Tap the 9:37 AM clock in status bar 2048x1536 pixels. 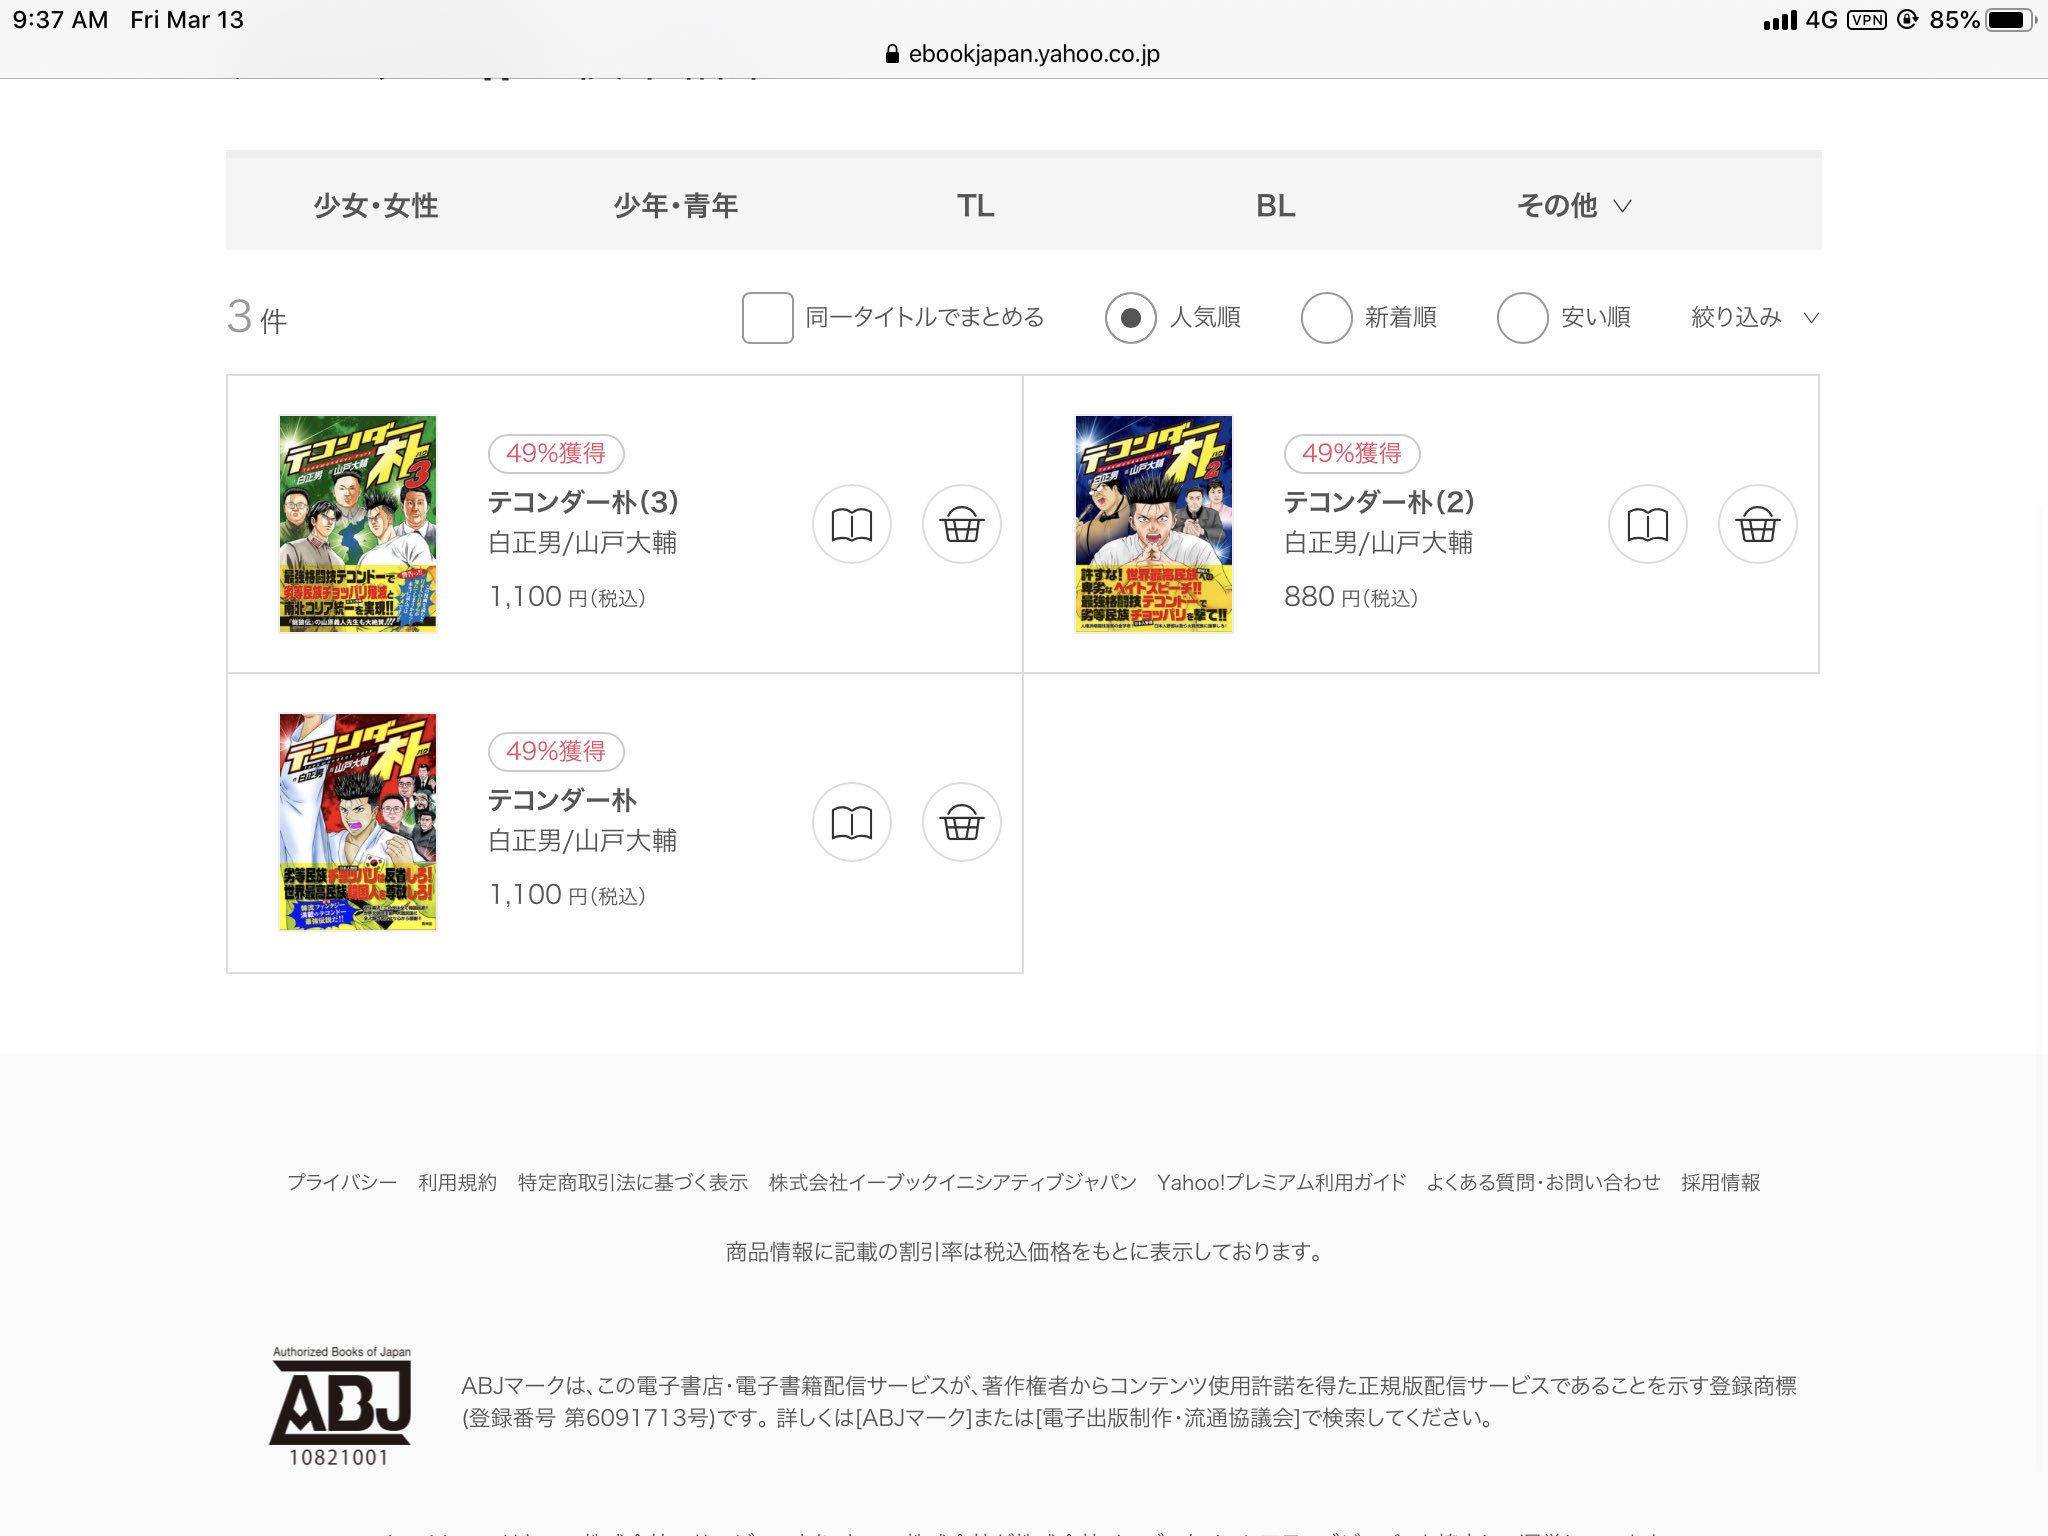60,20
